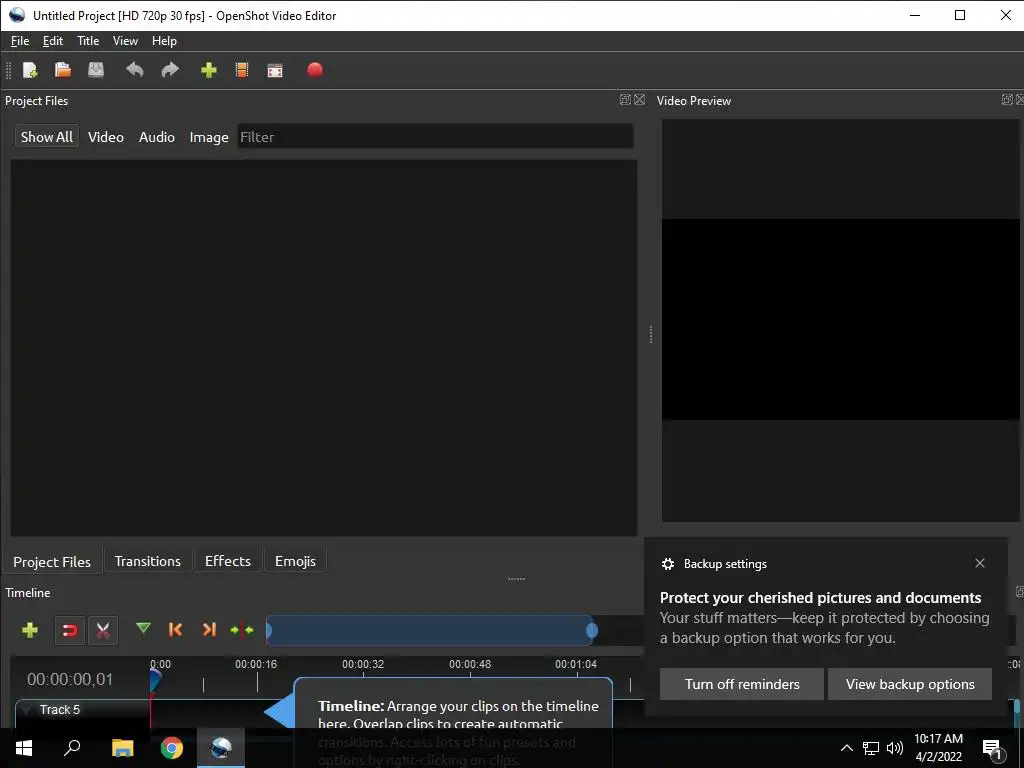The width and height of the screenshot is (1024, 768).
Task: Click the timeline zoom slider bar
Action: tap(431, 630)
